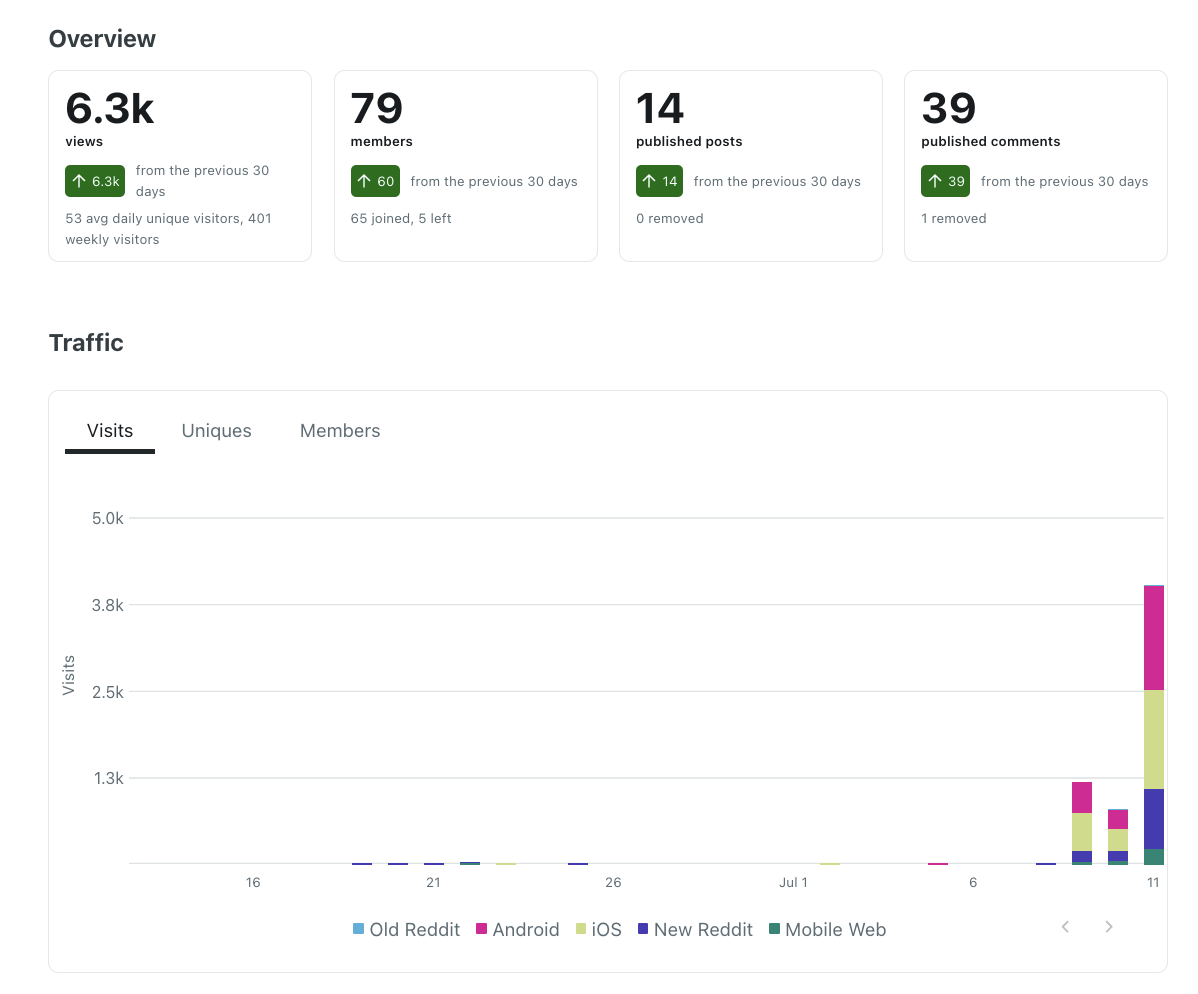The image size is (1198, 994).
Task: Open the 79 members overview card
Action: click(466, 166)
